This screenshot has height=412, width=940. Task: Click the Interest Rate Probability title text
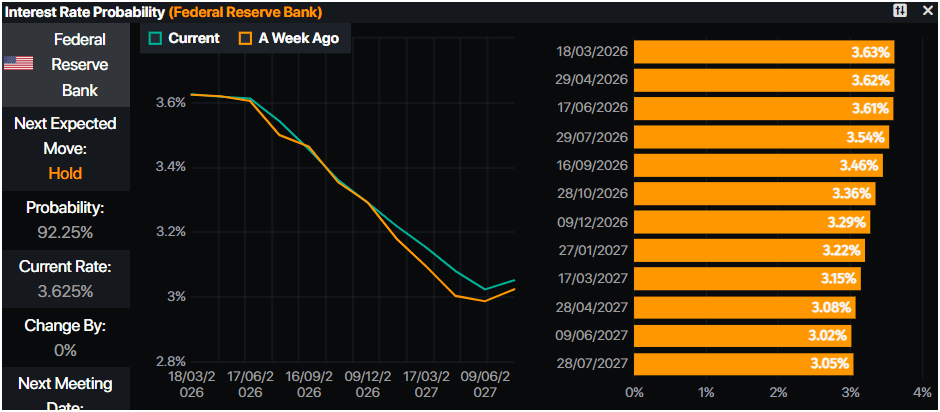pyautogui.click(x=85, y=11)
